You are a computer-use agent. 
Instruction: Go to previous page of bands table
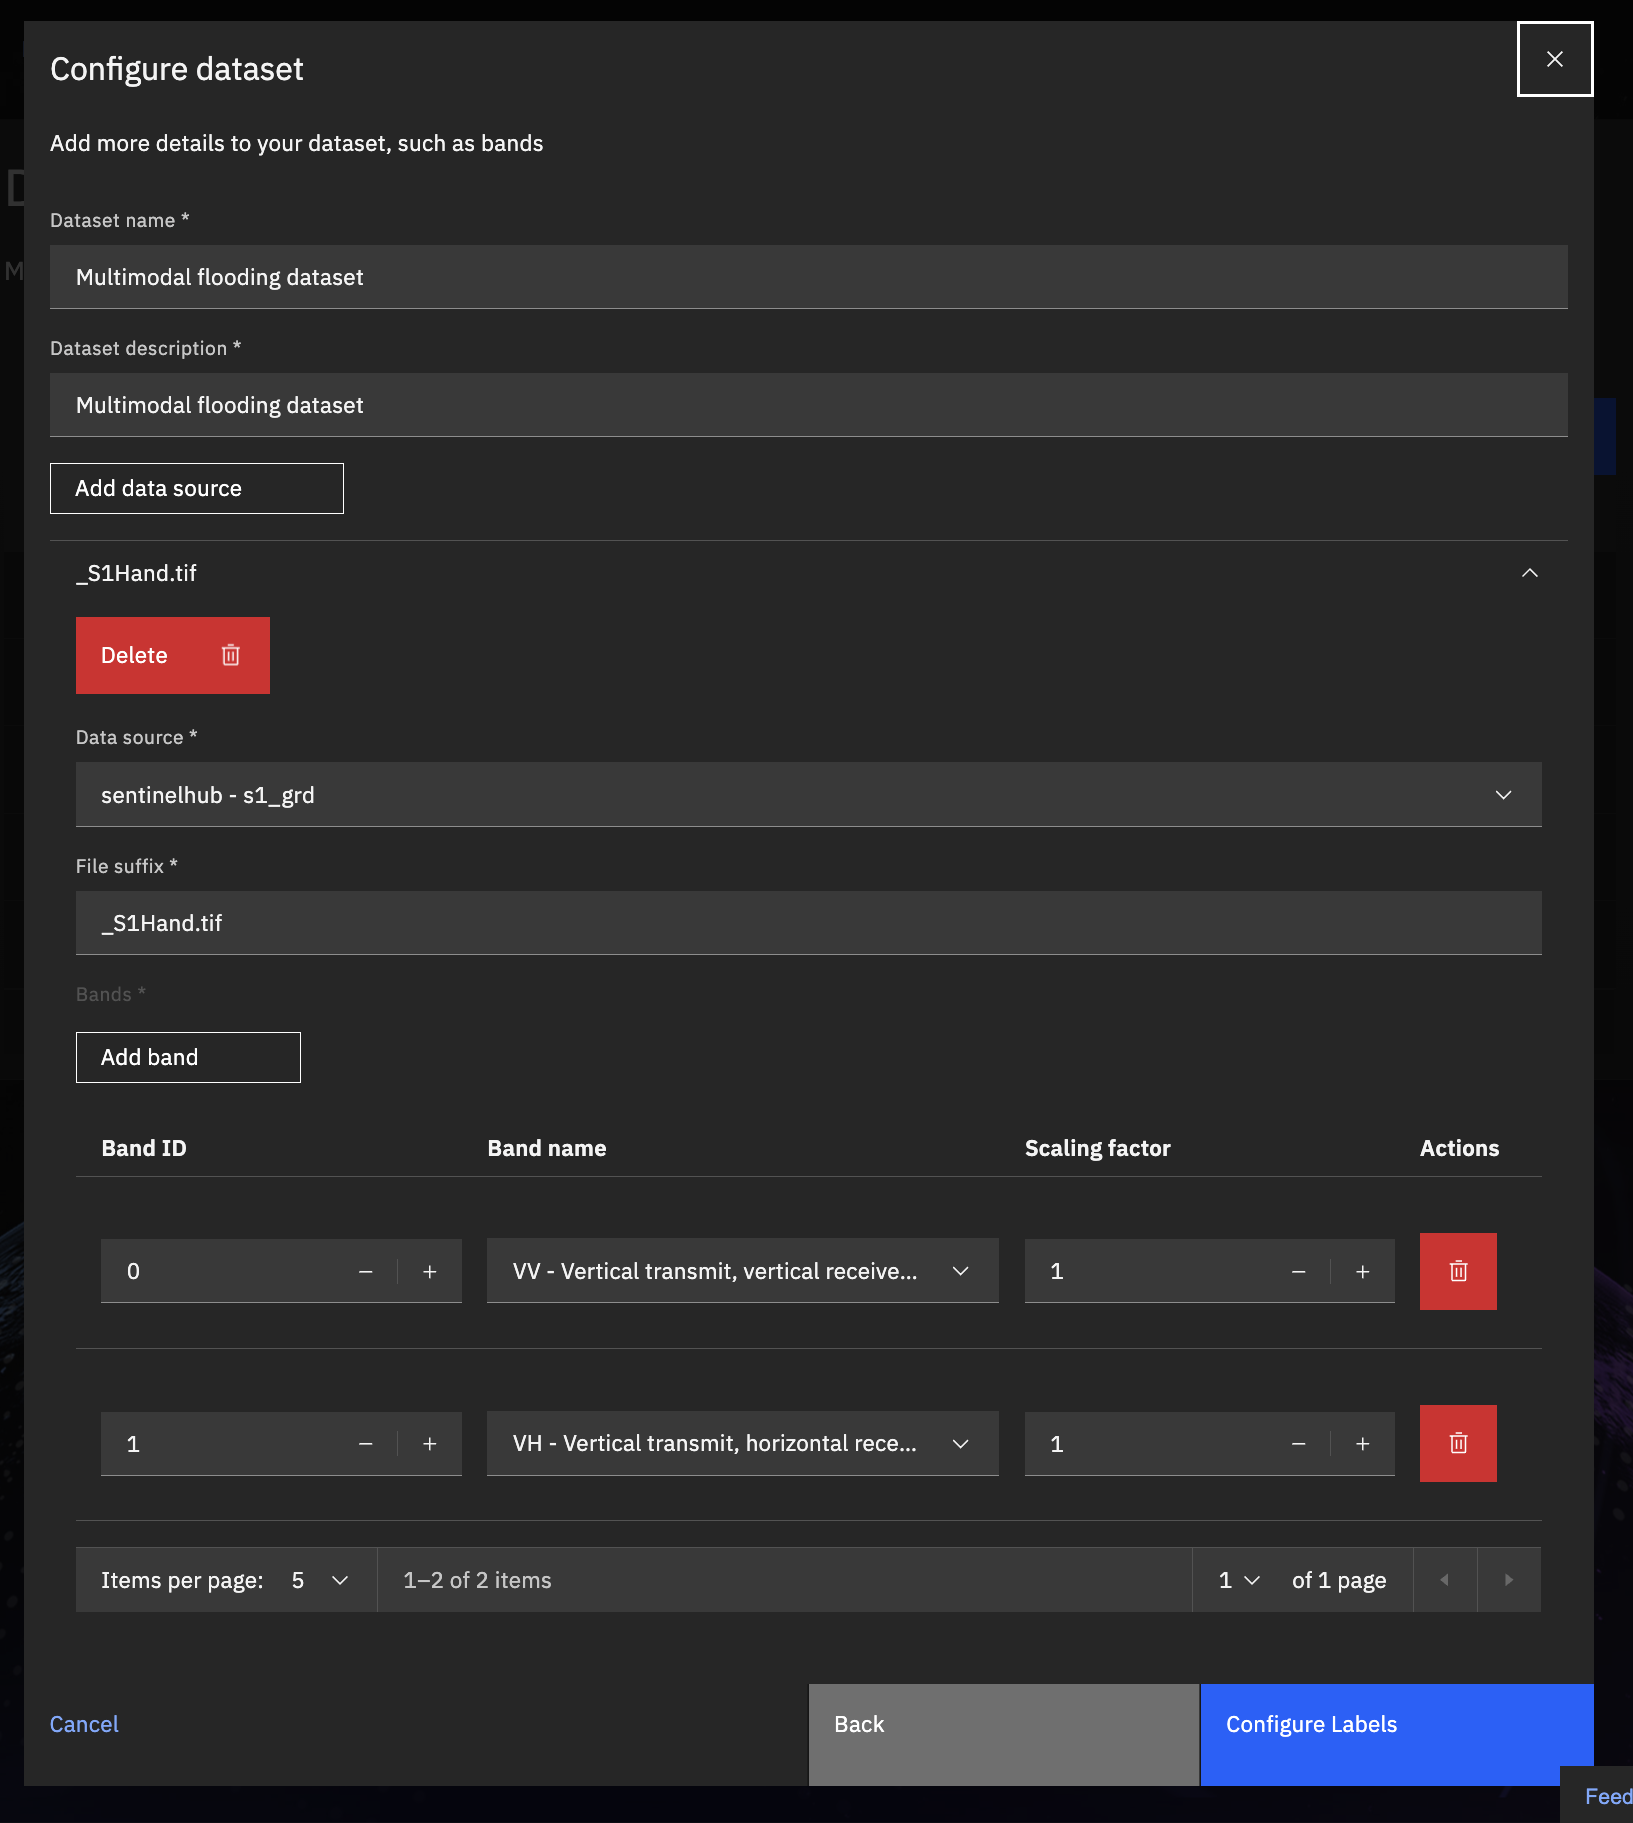(1444, 1580)
